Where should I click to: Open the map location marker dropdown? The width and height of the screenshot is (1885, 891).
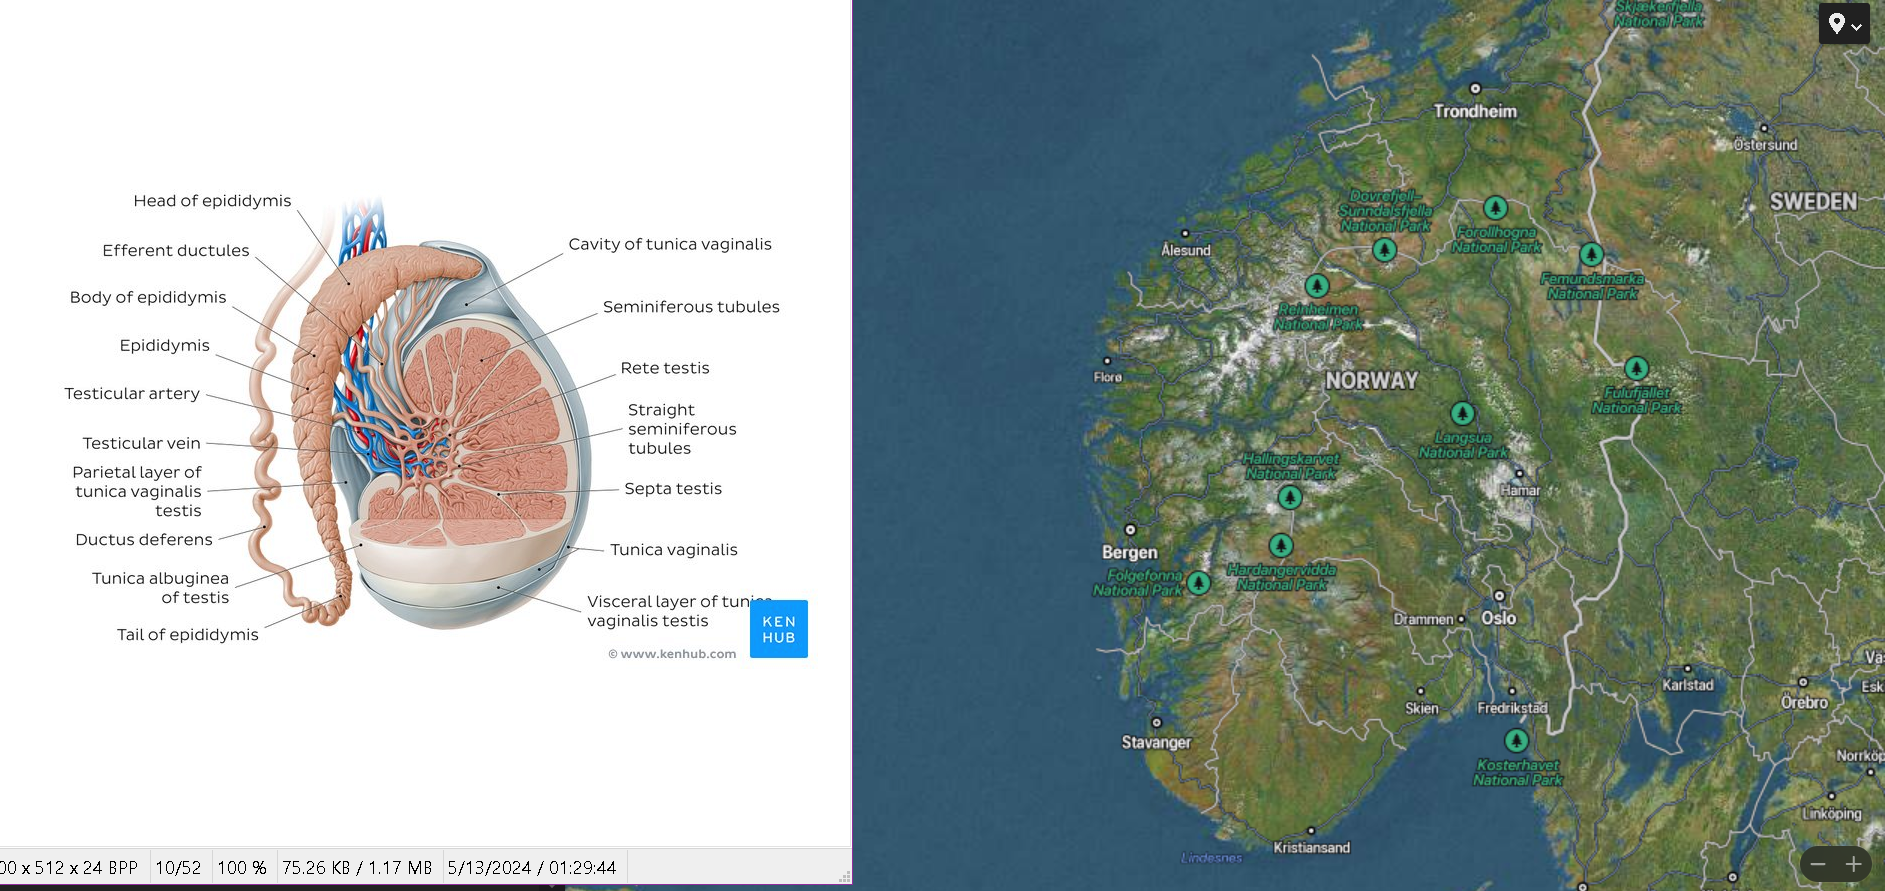coord(1844,24)
